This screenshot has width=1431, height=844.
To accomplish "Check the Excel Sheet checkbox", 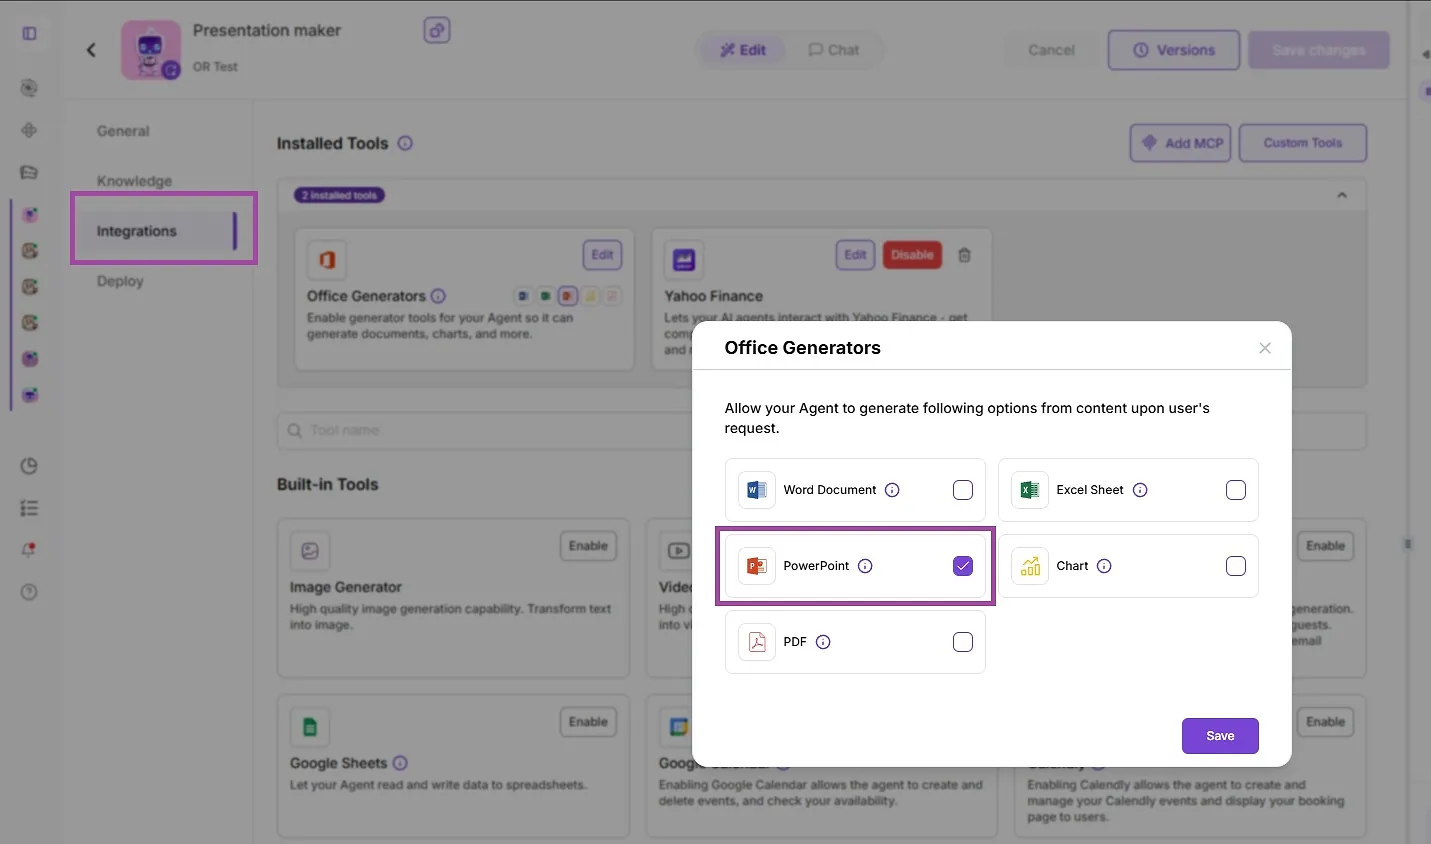I will pos(1236,490).
